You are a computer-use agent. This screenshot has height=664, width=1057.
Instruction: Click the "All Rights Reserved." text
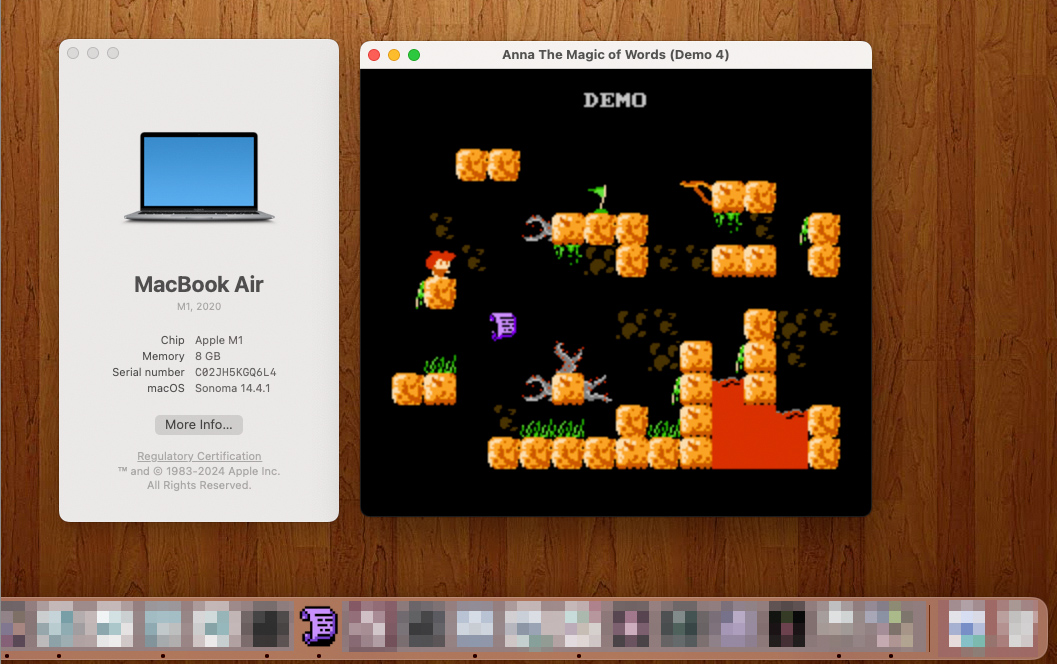pyautogui.click(x=199, y=485)
